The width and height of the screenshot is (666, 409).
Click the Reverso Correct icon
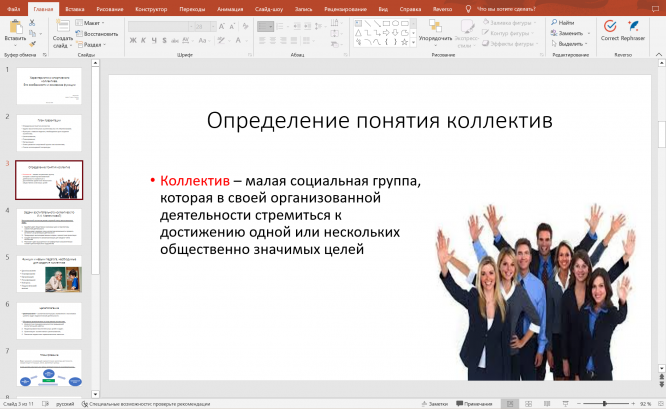[609, 26]
